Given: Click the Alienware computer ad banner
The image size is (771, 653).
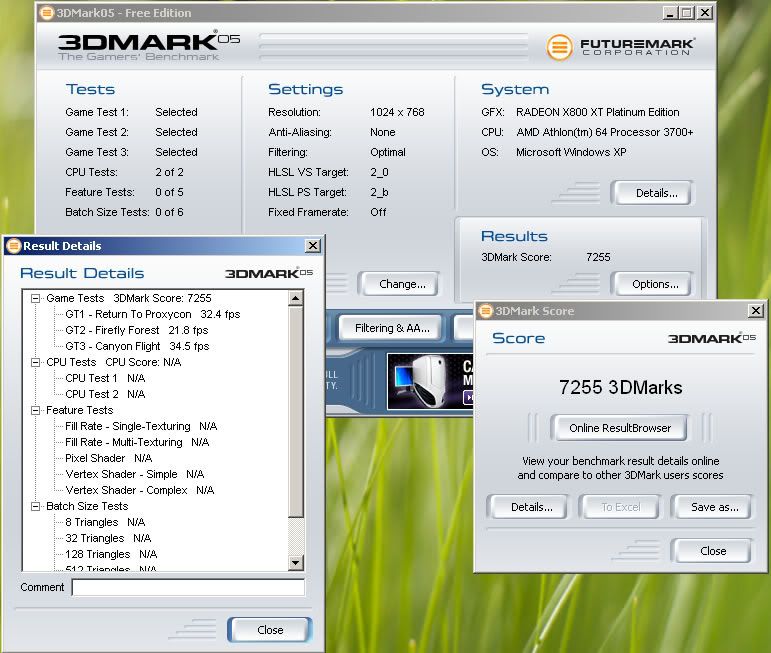Looking at the screenshot, I should coord(431,382).
